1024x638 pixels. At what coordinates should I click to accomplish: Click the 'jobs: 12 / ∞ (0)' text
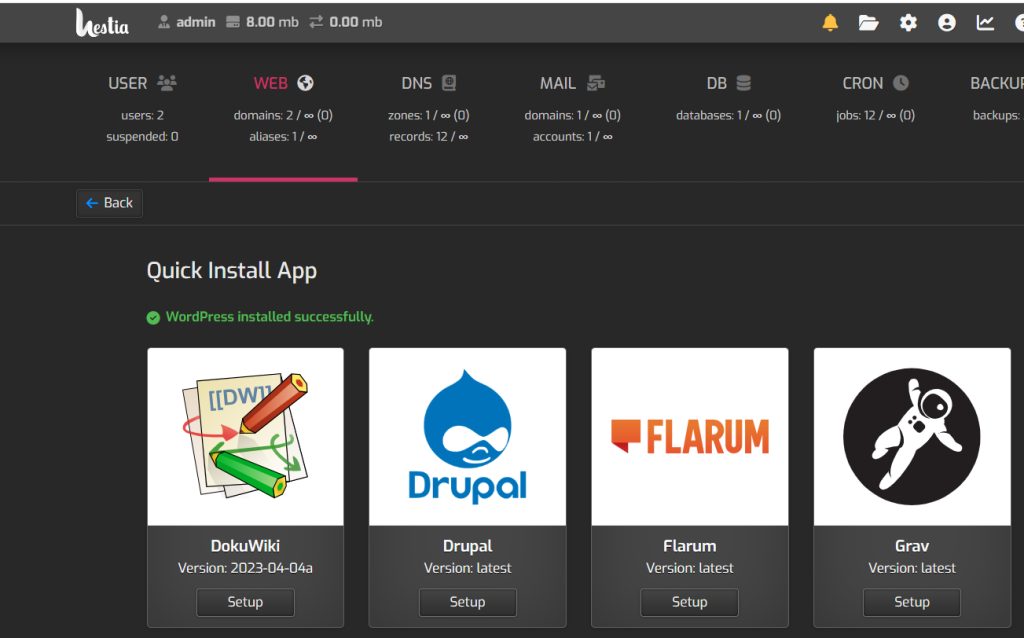[x=875, y=116]
